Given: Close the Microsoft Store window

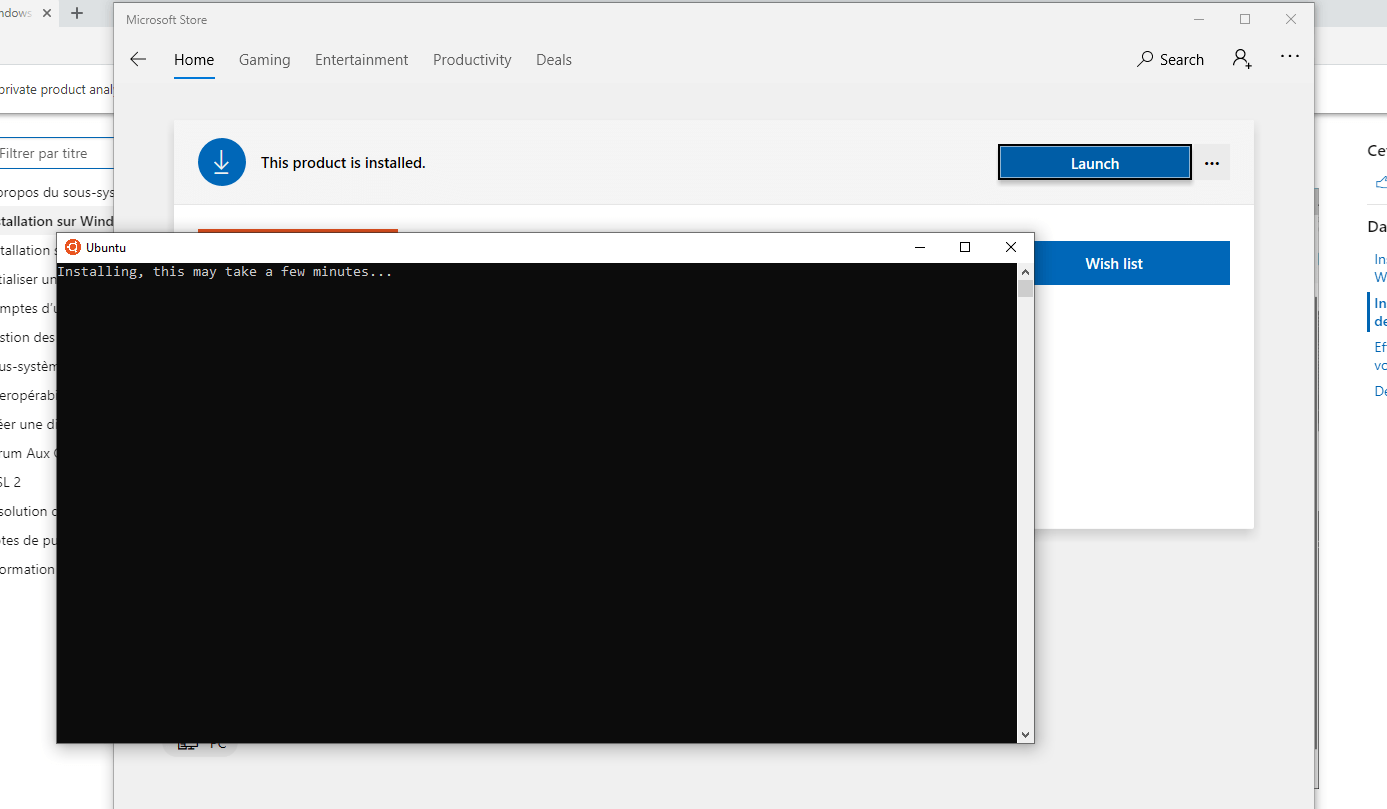Looking at the screenshot, I should 1291,19.
